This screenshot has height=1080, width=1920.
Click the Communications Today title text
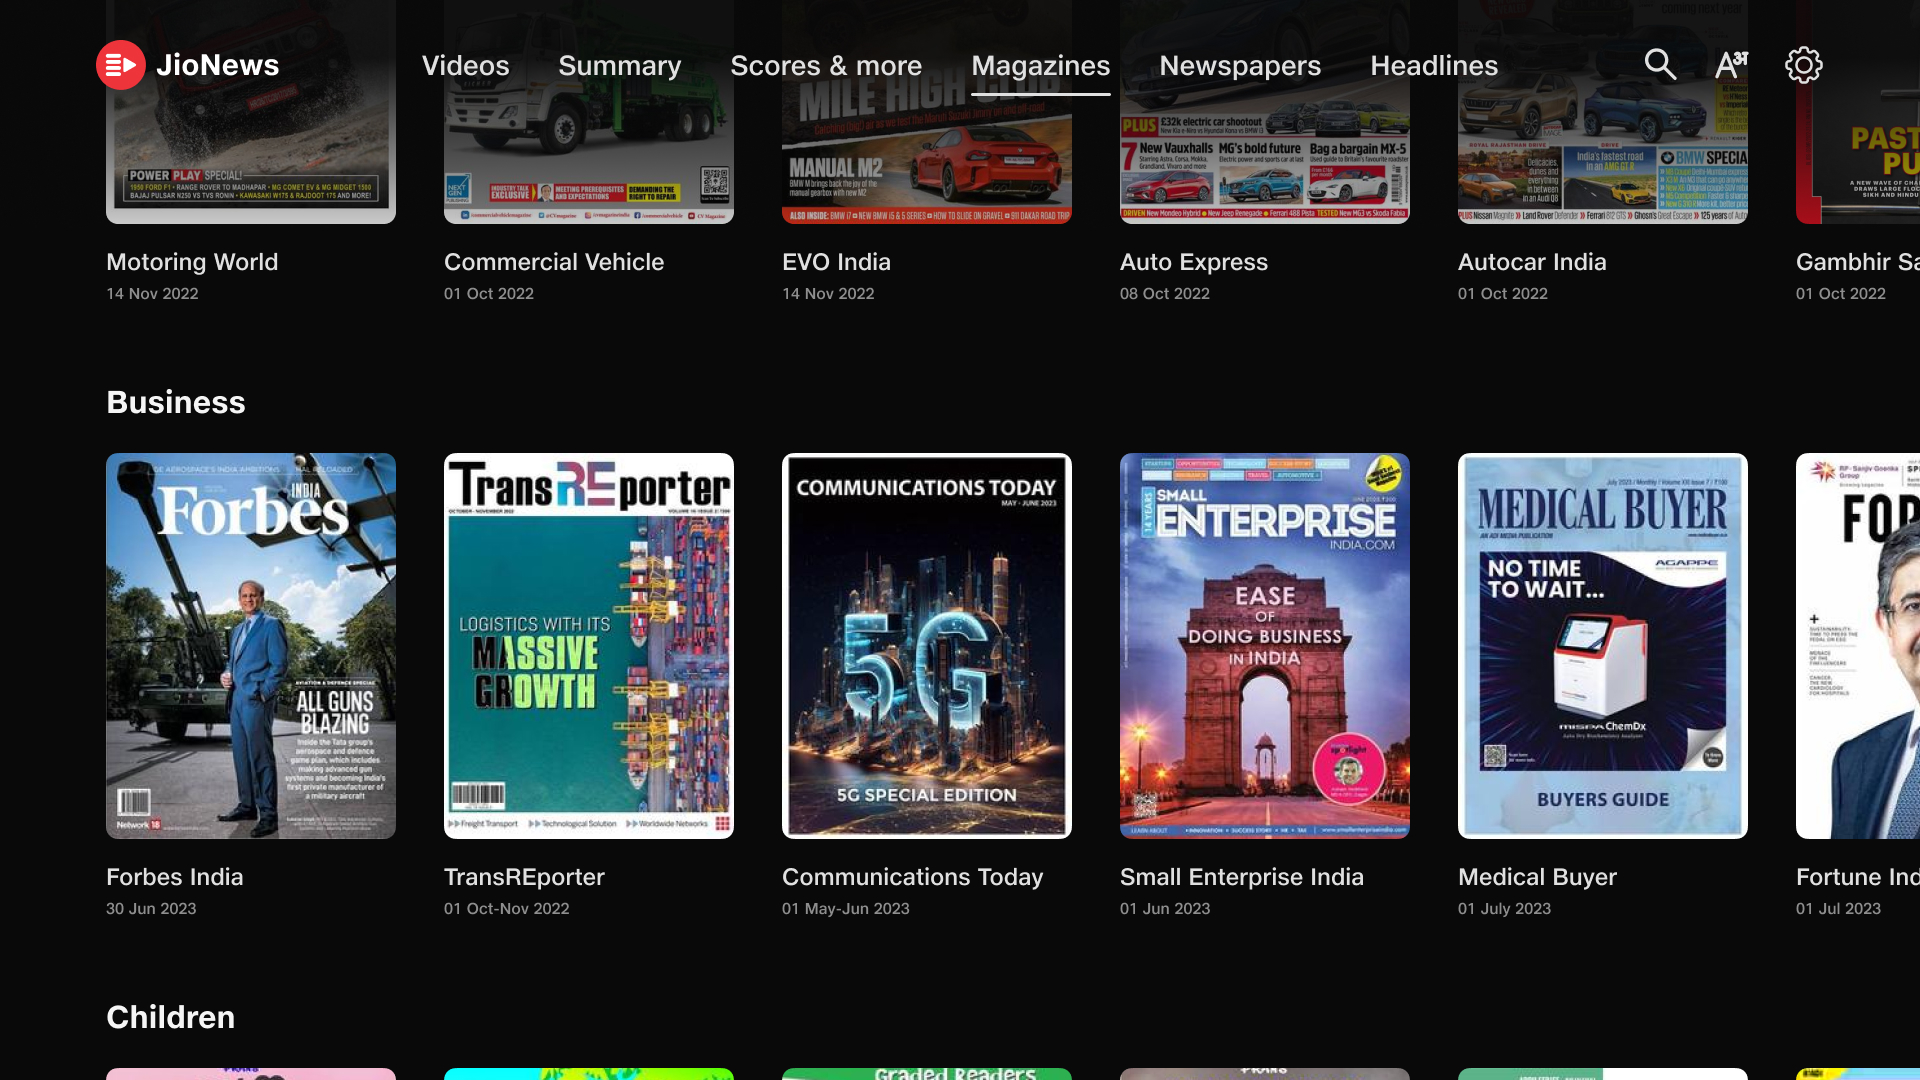click(x=912, y=877)
